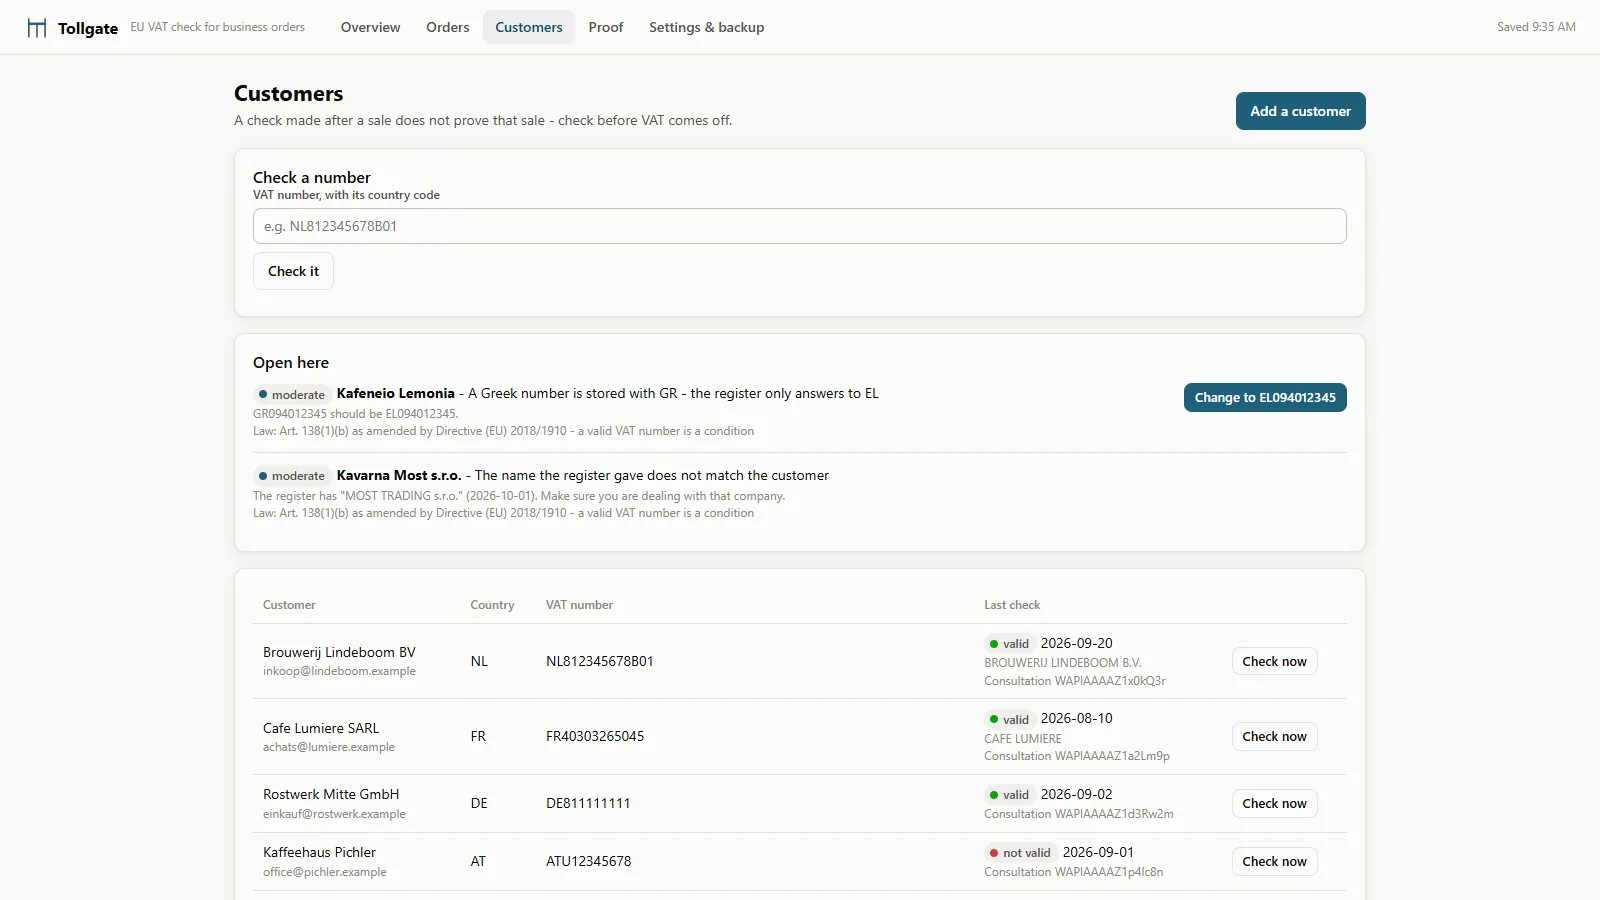This screenshot has width=1600, height=900.
Task: Click the moderate badge for Kavarna Most
Action: click(292, 476)
